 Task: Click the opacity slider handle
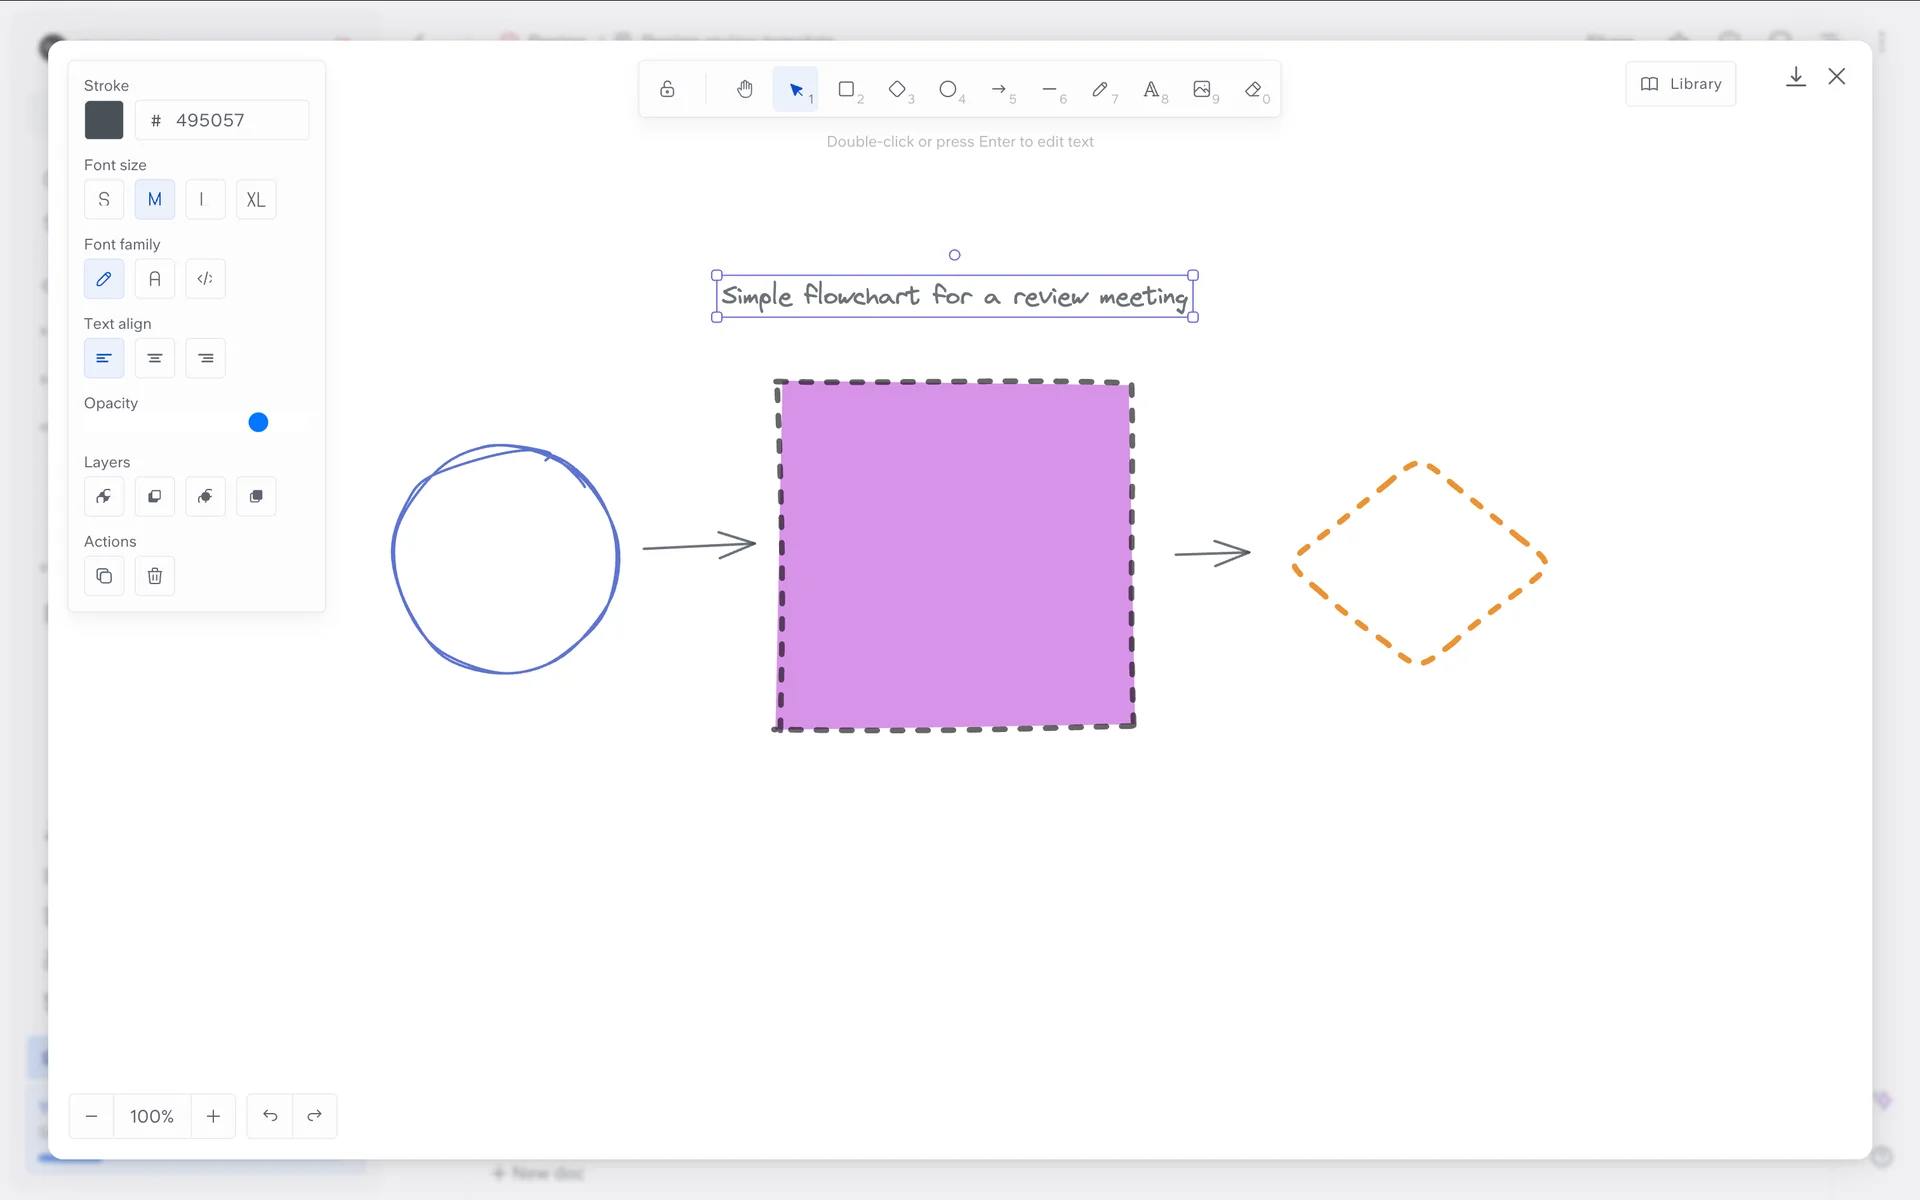point(258,422)
